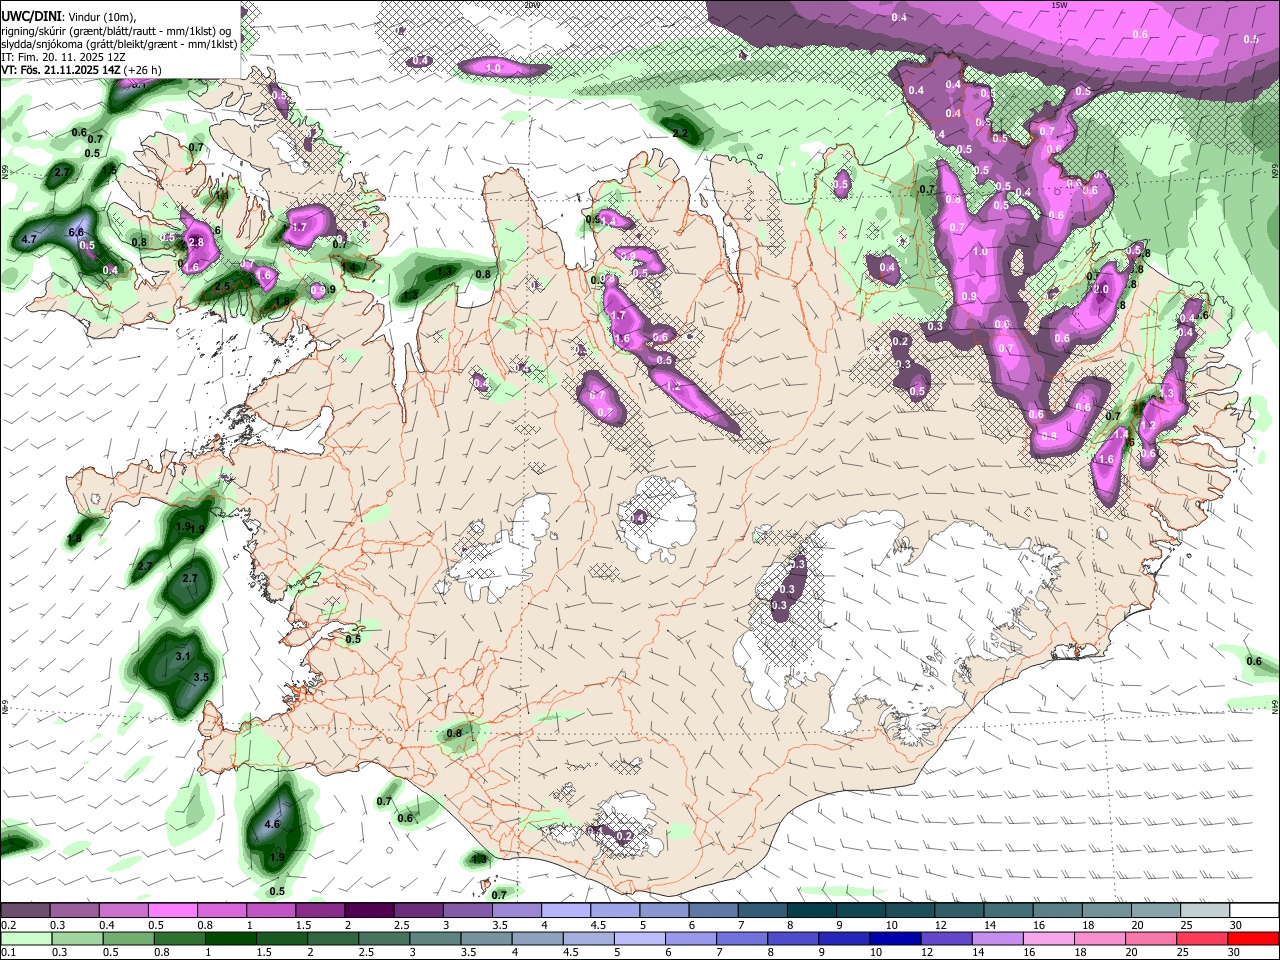Click the 'VT: Fös. 21.11.2025 14Z' valid time line
1280x960 pixels.
(x=60, y=70)
